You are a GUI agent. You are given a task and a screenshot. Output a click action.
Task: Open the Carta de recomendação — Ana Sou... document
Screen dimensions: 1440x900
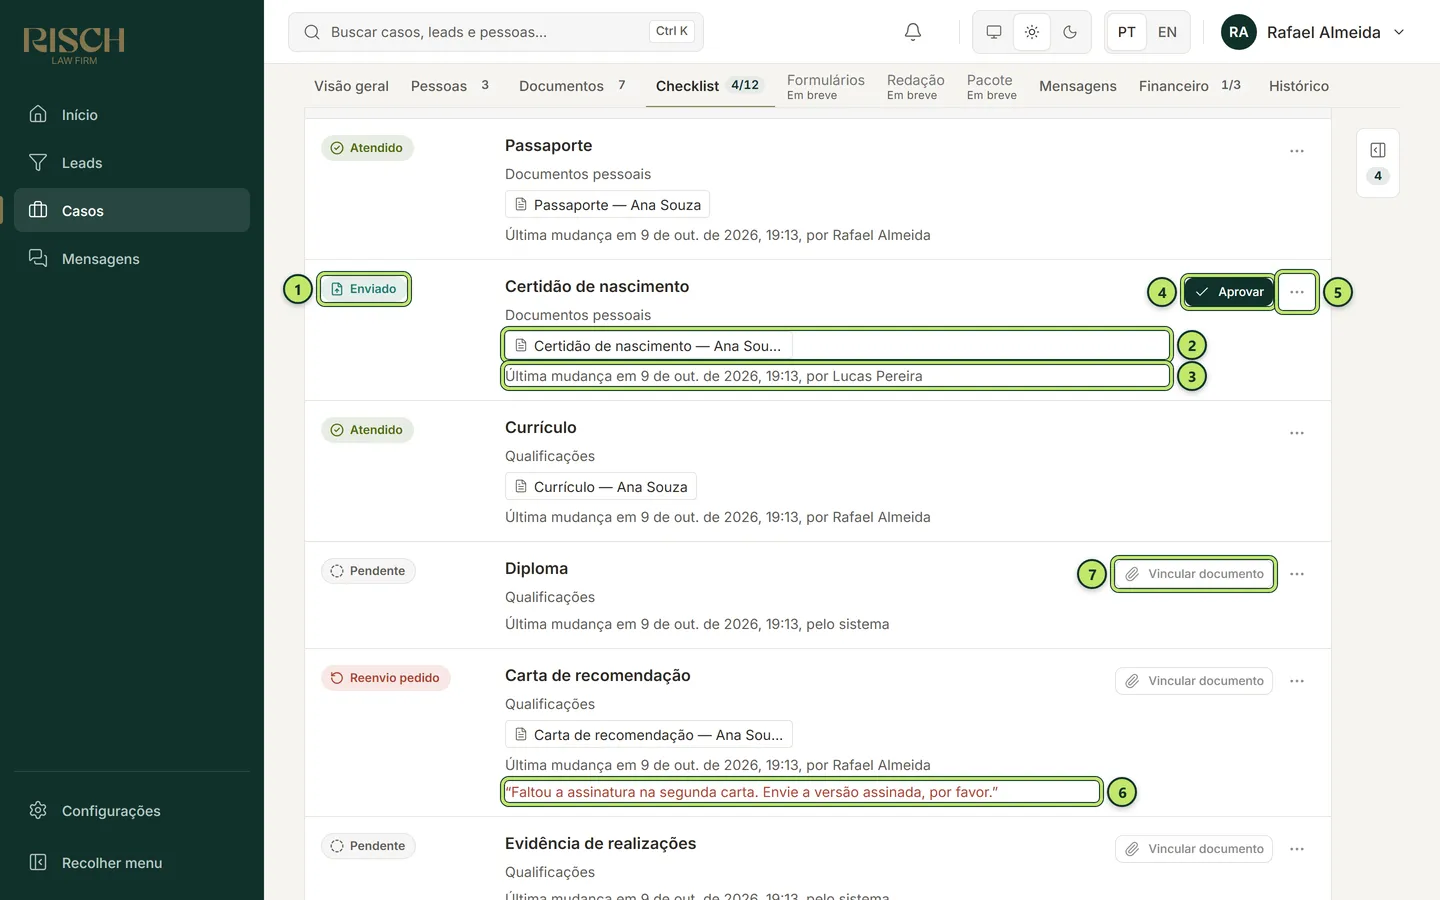[648, 735]
